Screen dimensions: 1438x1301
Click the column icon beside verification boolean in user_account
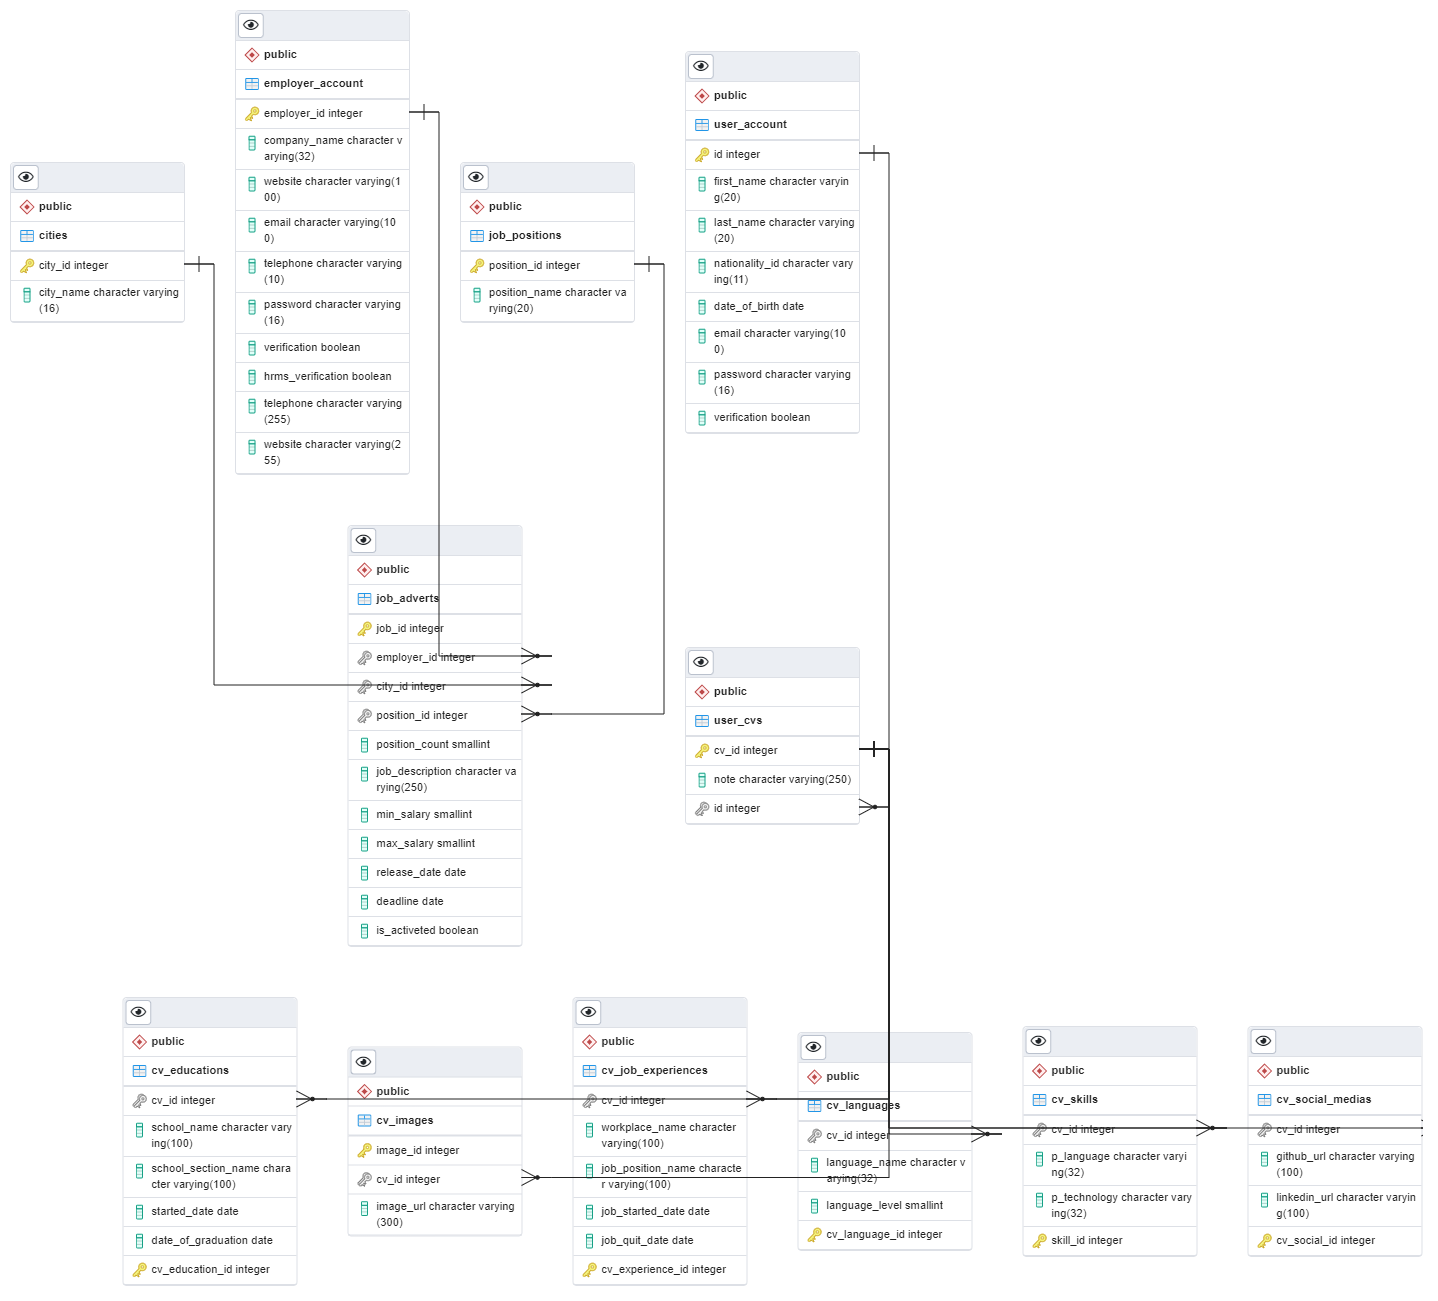click(x=702, y=417)
